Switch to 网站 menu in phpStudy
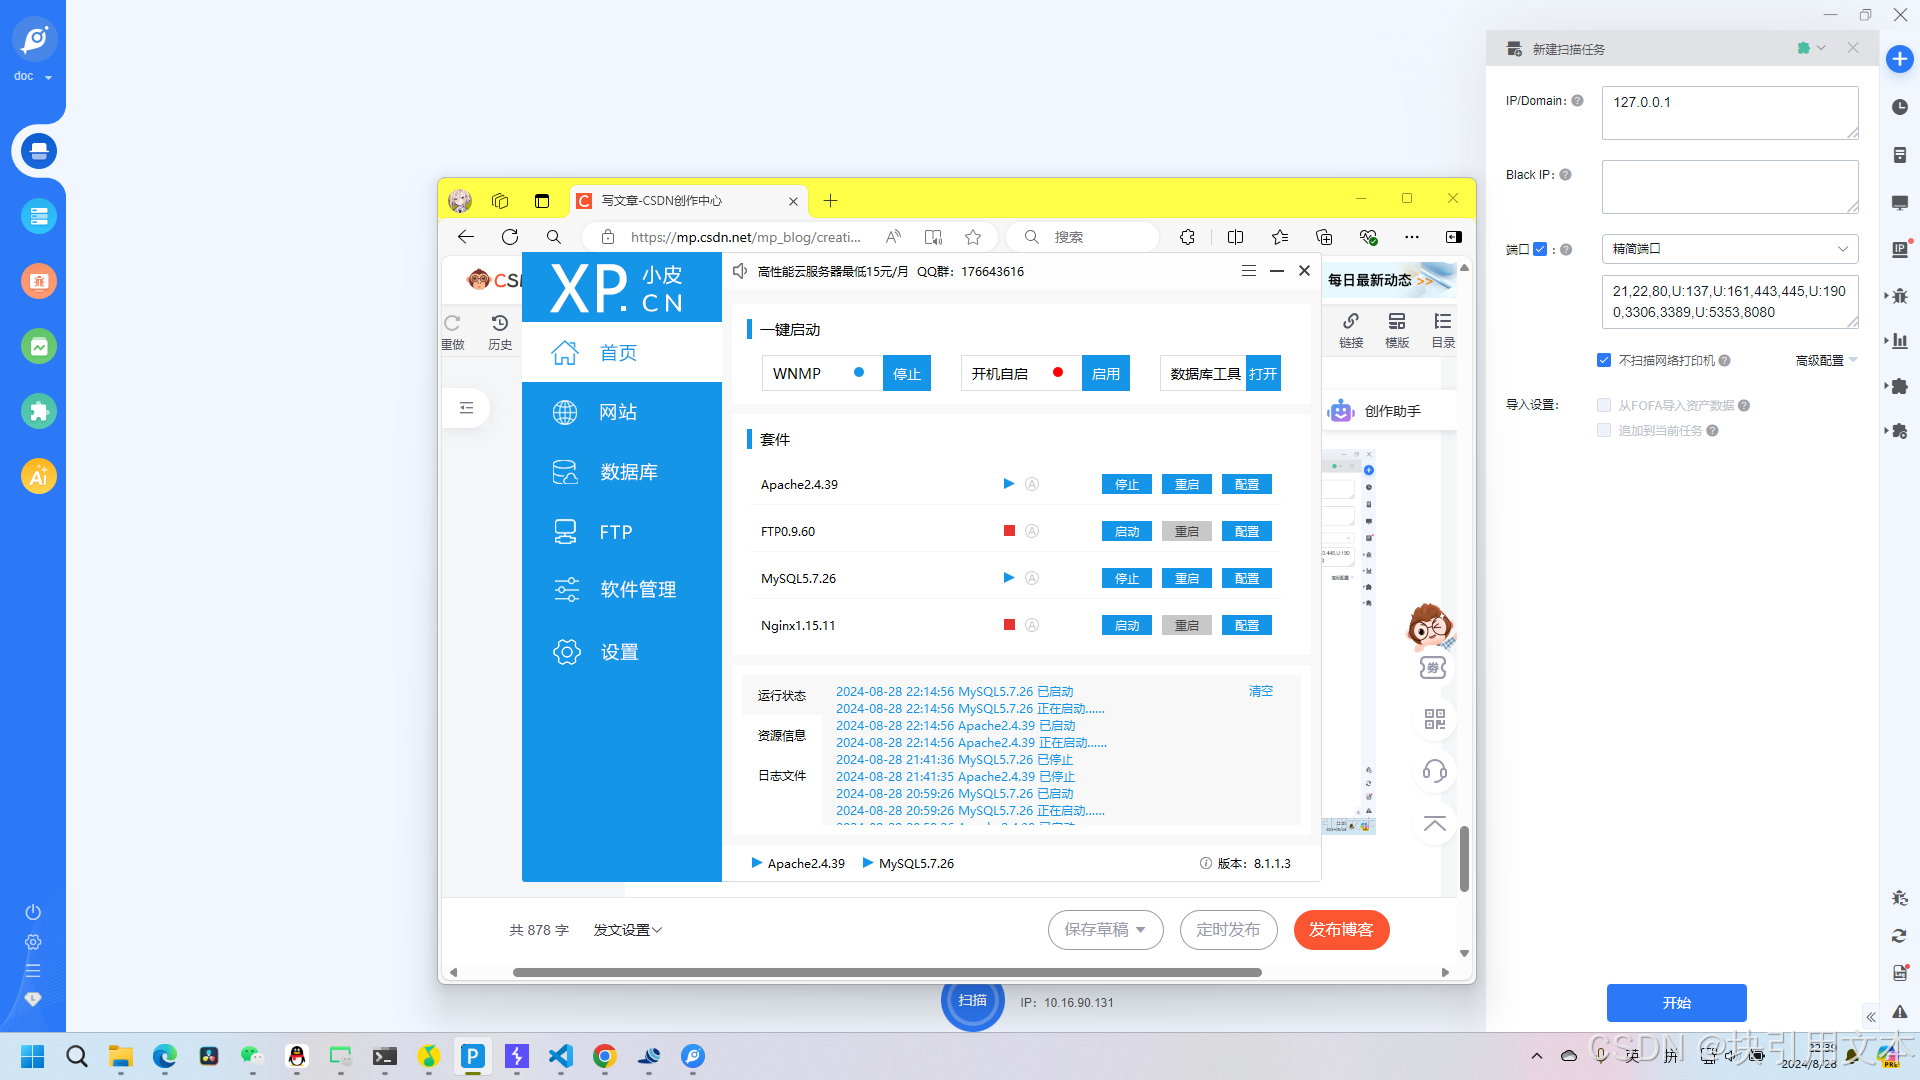Viewport: 1920px width, 1080px height. point(617,412)
